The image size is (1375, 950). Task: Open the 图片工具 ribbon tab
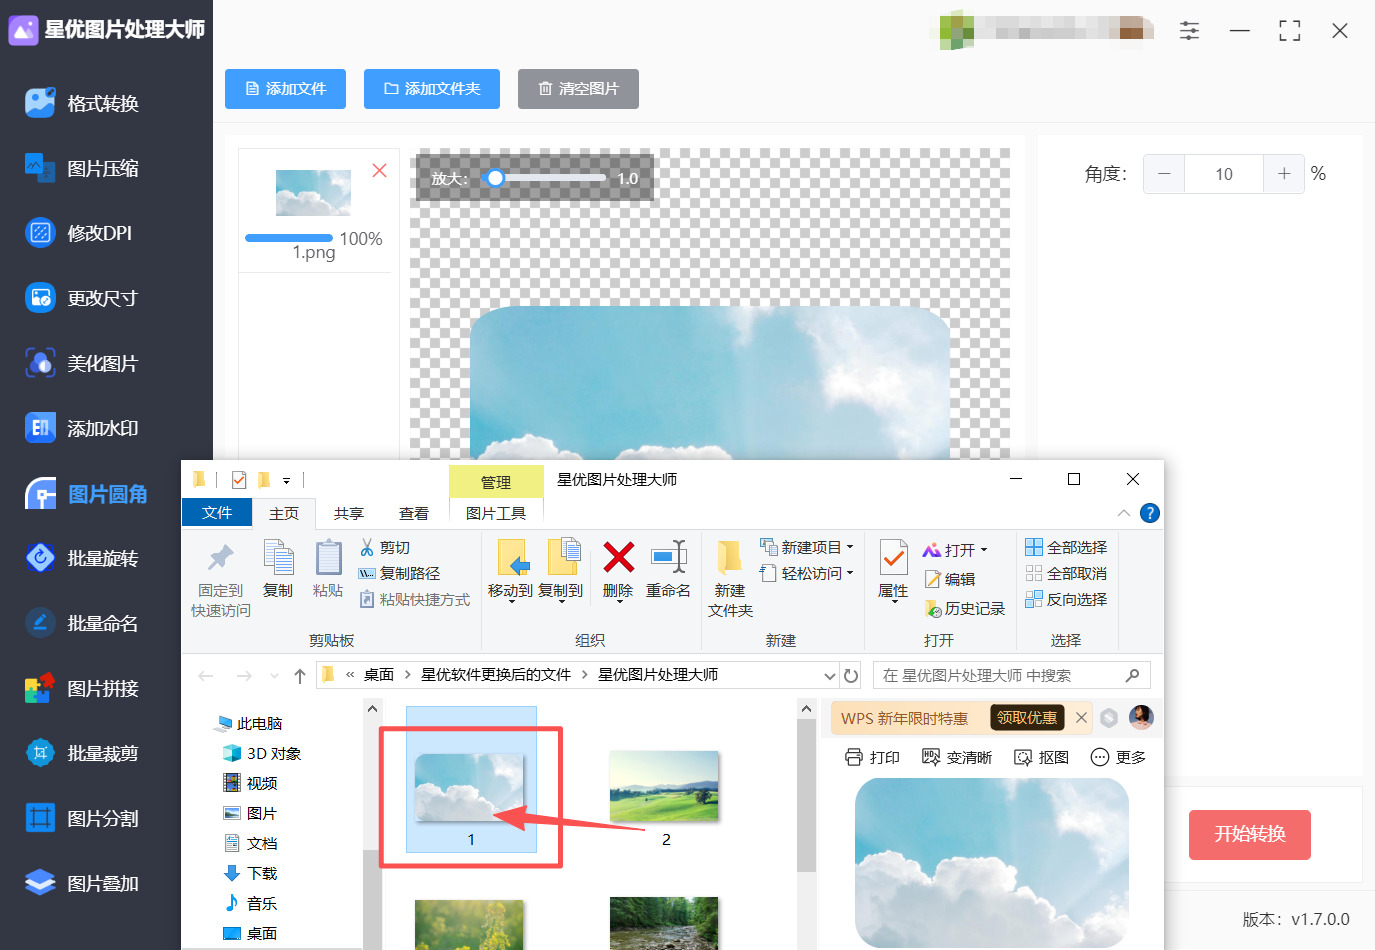coord(496,513)
